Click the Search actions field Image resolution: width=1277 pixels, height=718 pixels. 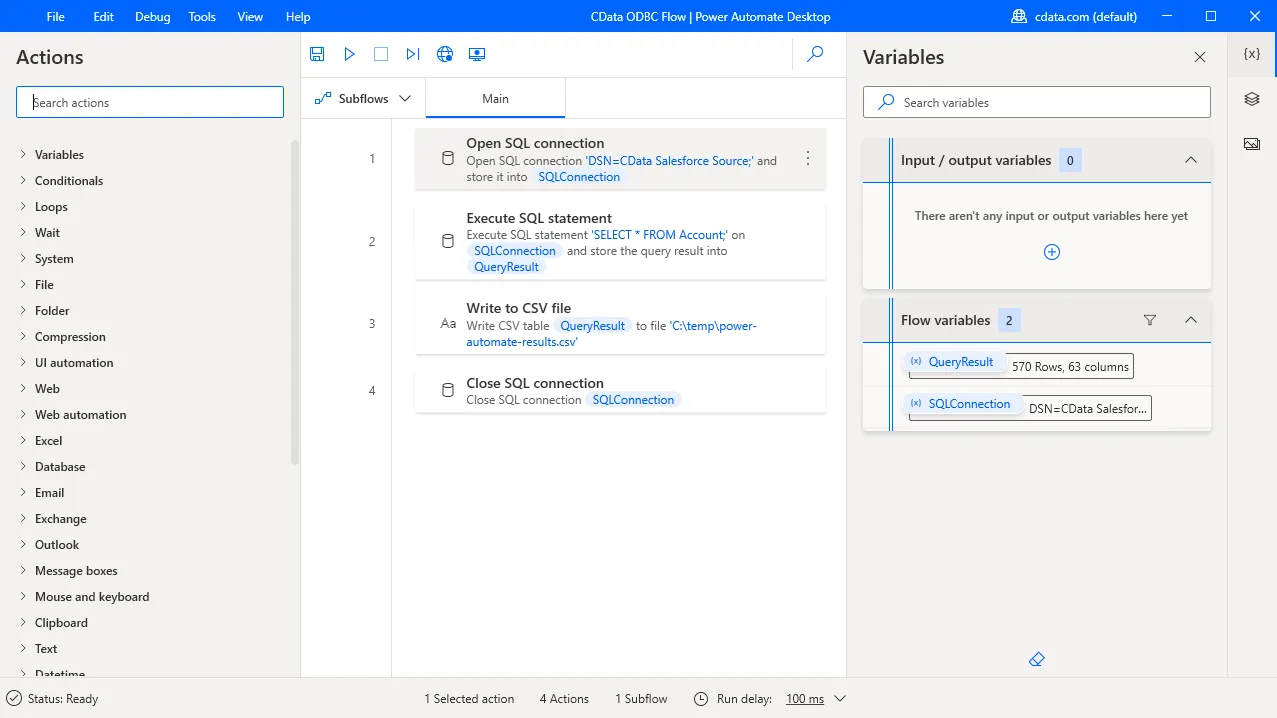(149, 101)
